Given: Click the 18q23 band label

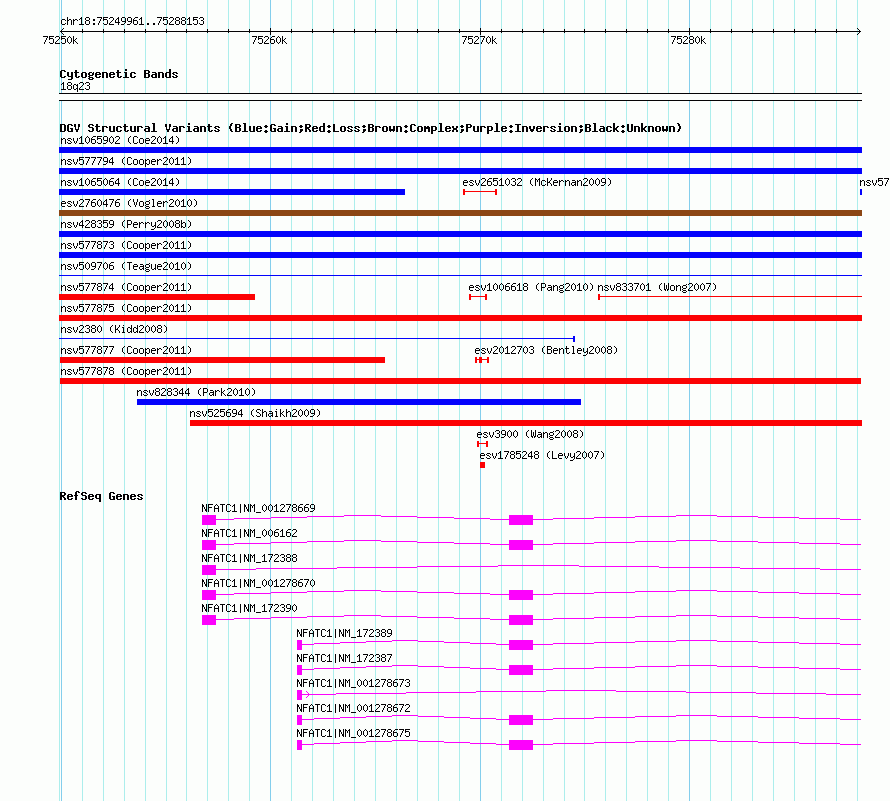Looking at the screenshot, I should [x=75, y=86].
